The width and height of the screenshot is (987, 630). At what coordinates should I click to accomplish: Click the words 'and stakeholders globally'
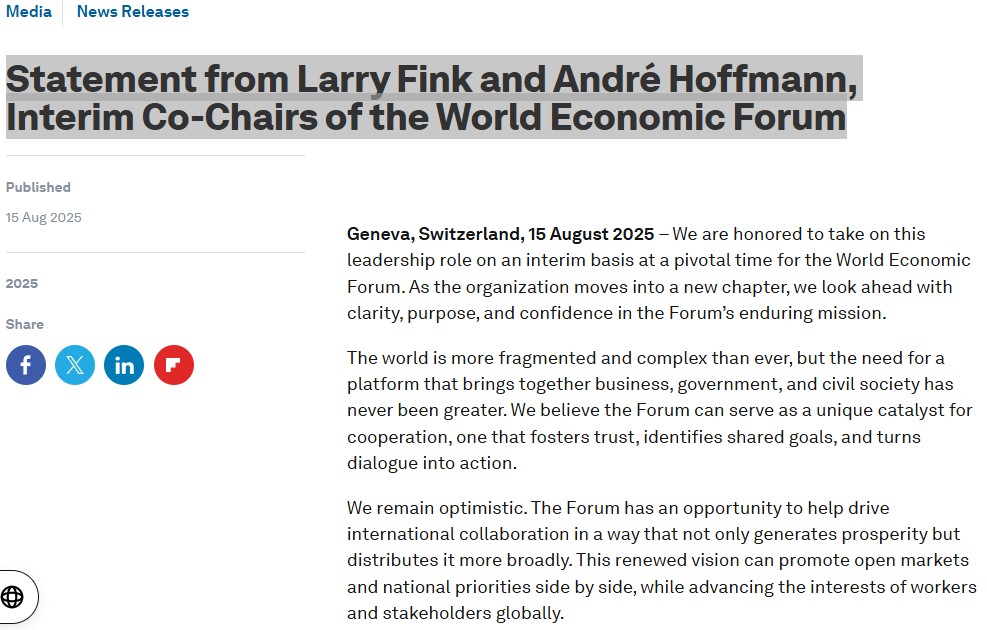453,613
